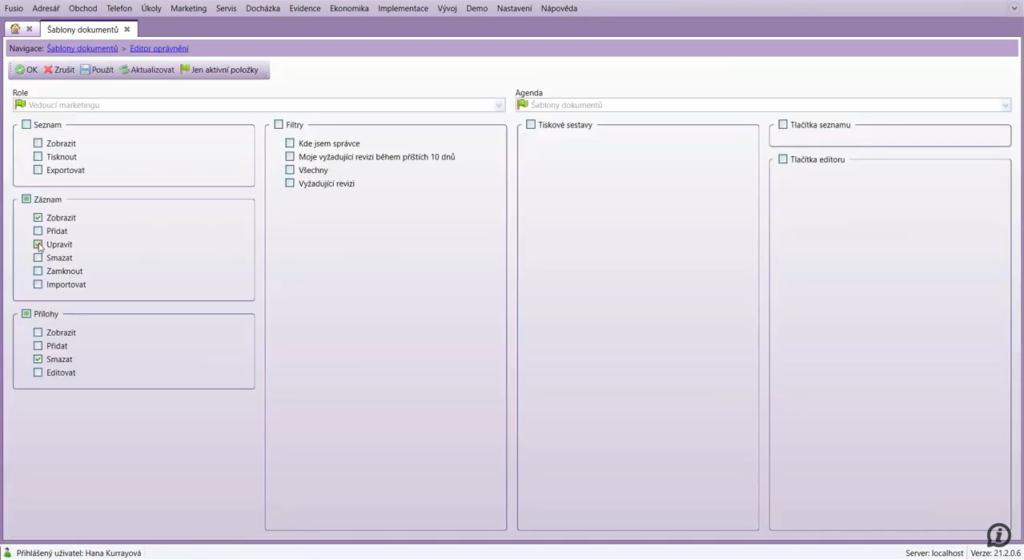Image resolution: width=1024 pixels, height=560 pixels.
Task: Enable Exportovat checkbox under Seznam
Action: (38, 170)
